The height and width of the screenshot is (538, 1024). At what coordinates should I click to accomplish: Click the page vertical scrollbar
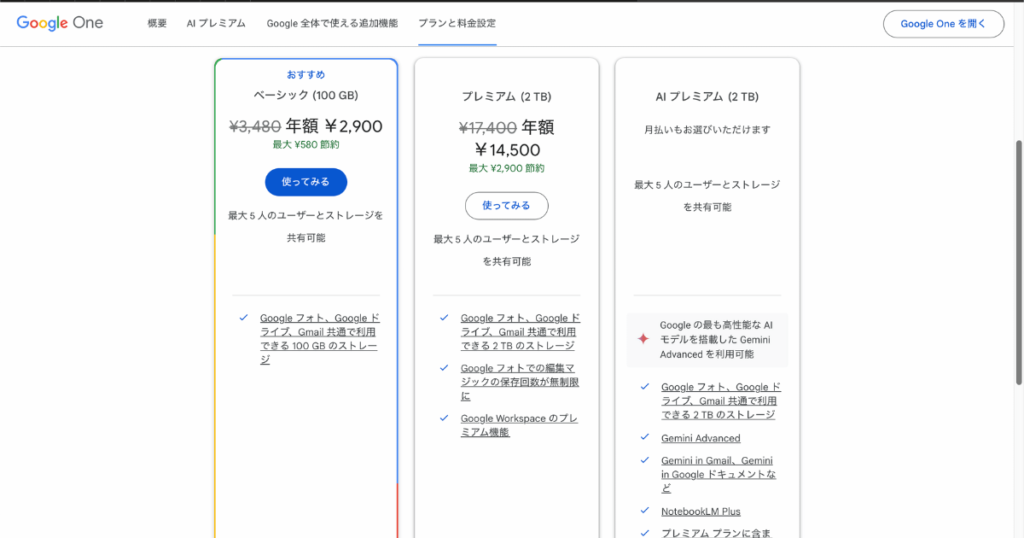1019,262
